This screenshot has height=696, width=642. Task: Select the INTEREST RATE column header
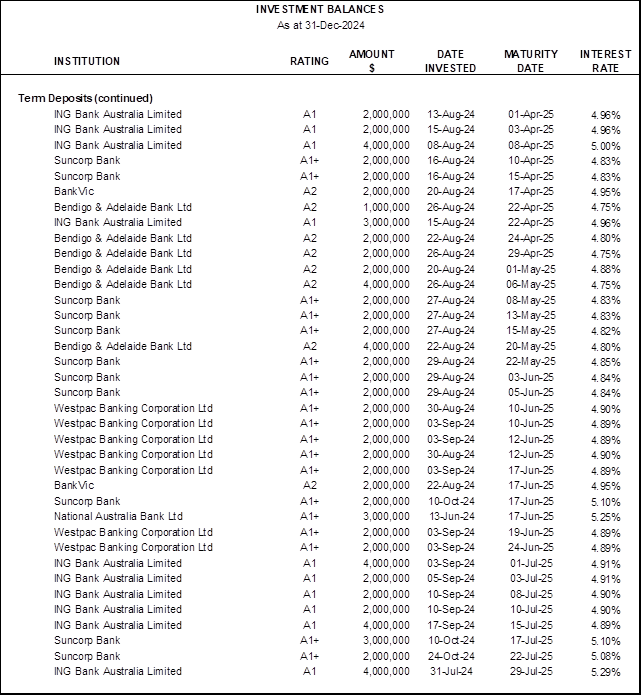(x=605, y=61)
